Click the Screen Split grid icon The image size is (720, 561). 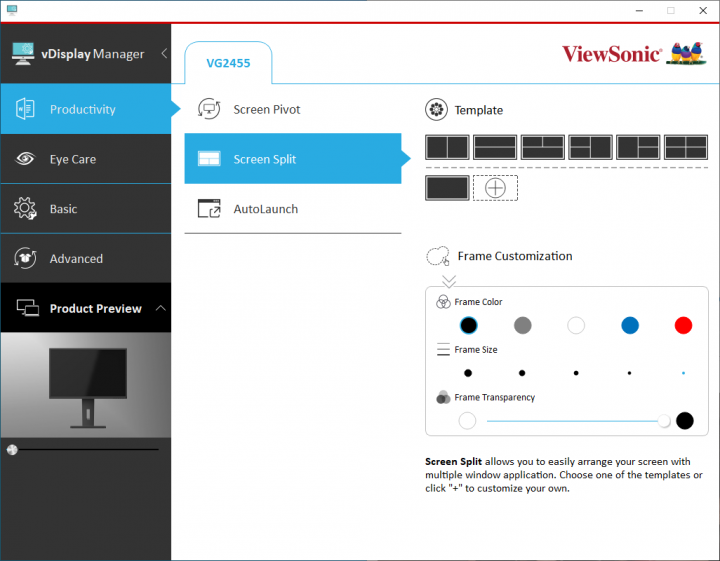209,159
